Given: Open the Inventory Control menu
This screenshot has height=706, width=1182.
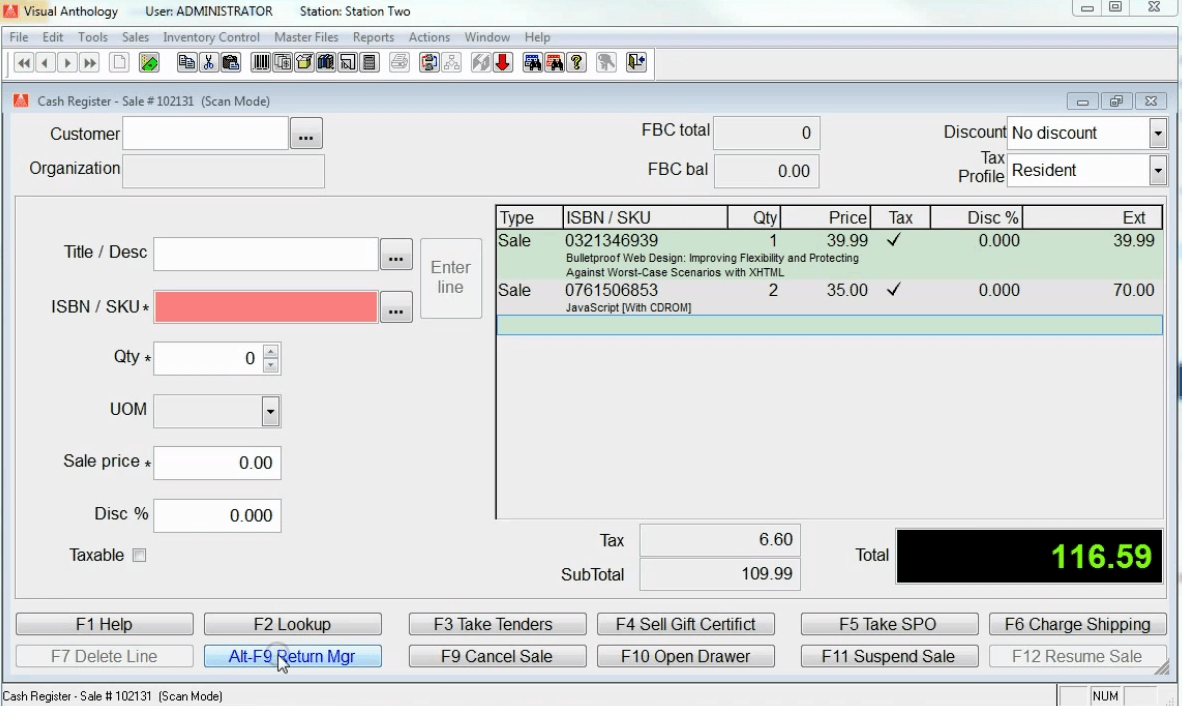Looking at the screenshot, I should coord(210,37).
